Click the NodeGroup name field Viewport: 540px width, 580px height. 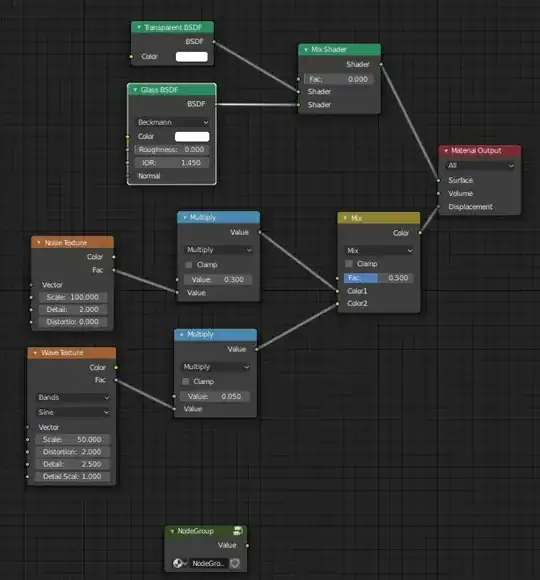[208, 563]
